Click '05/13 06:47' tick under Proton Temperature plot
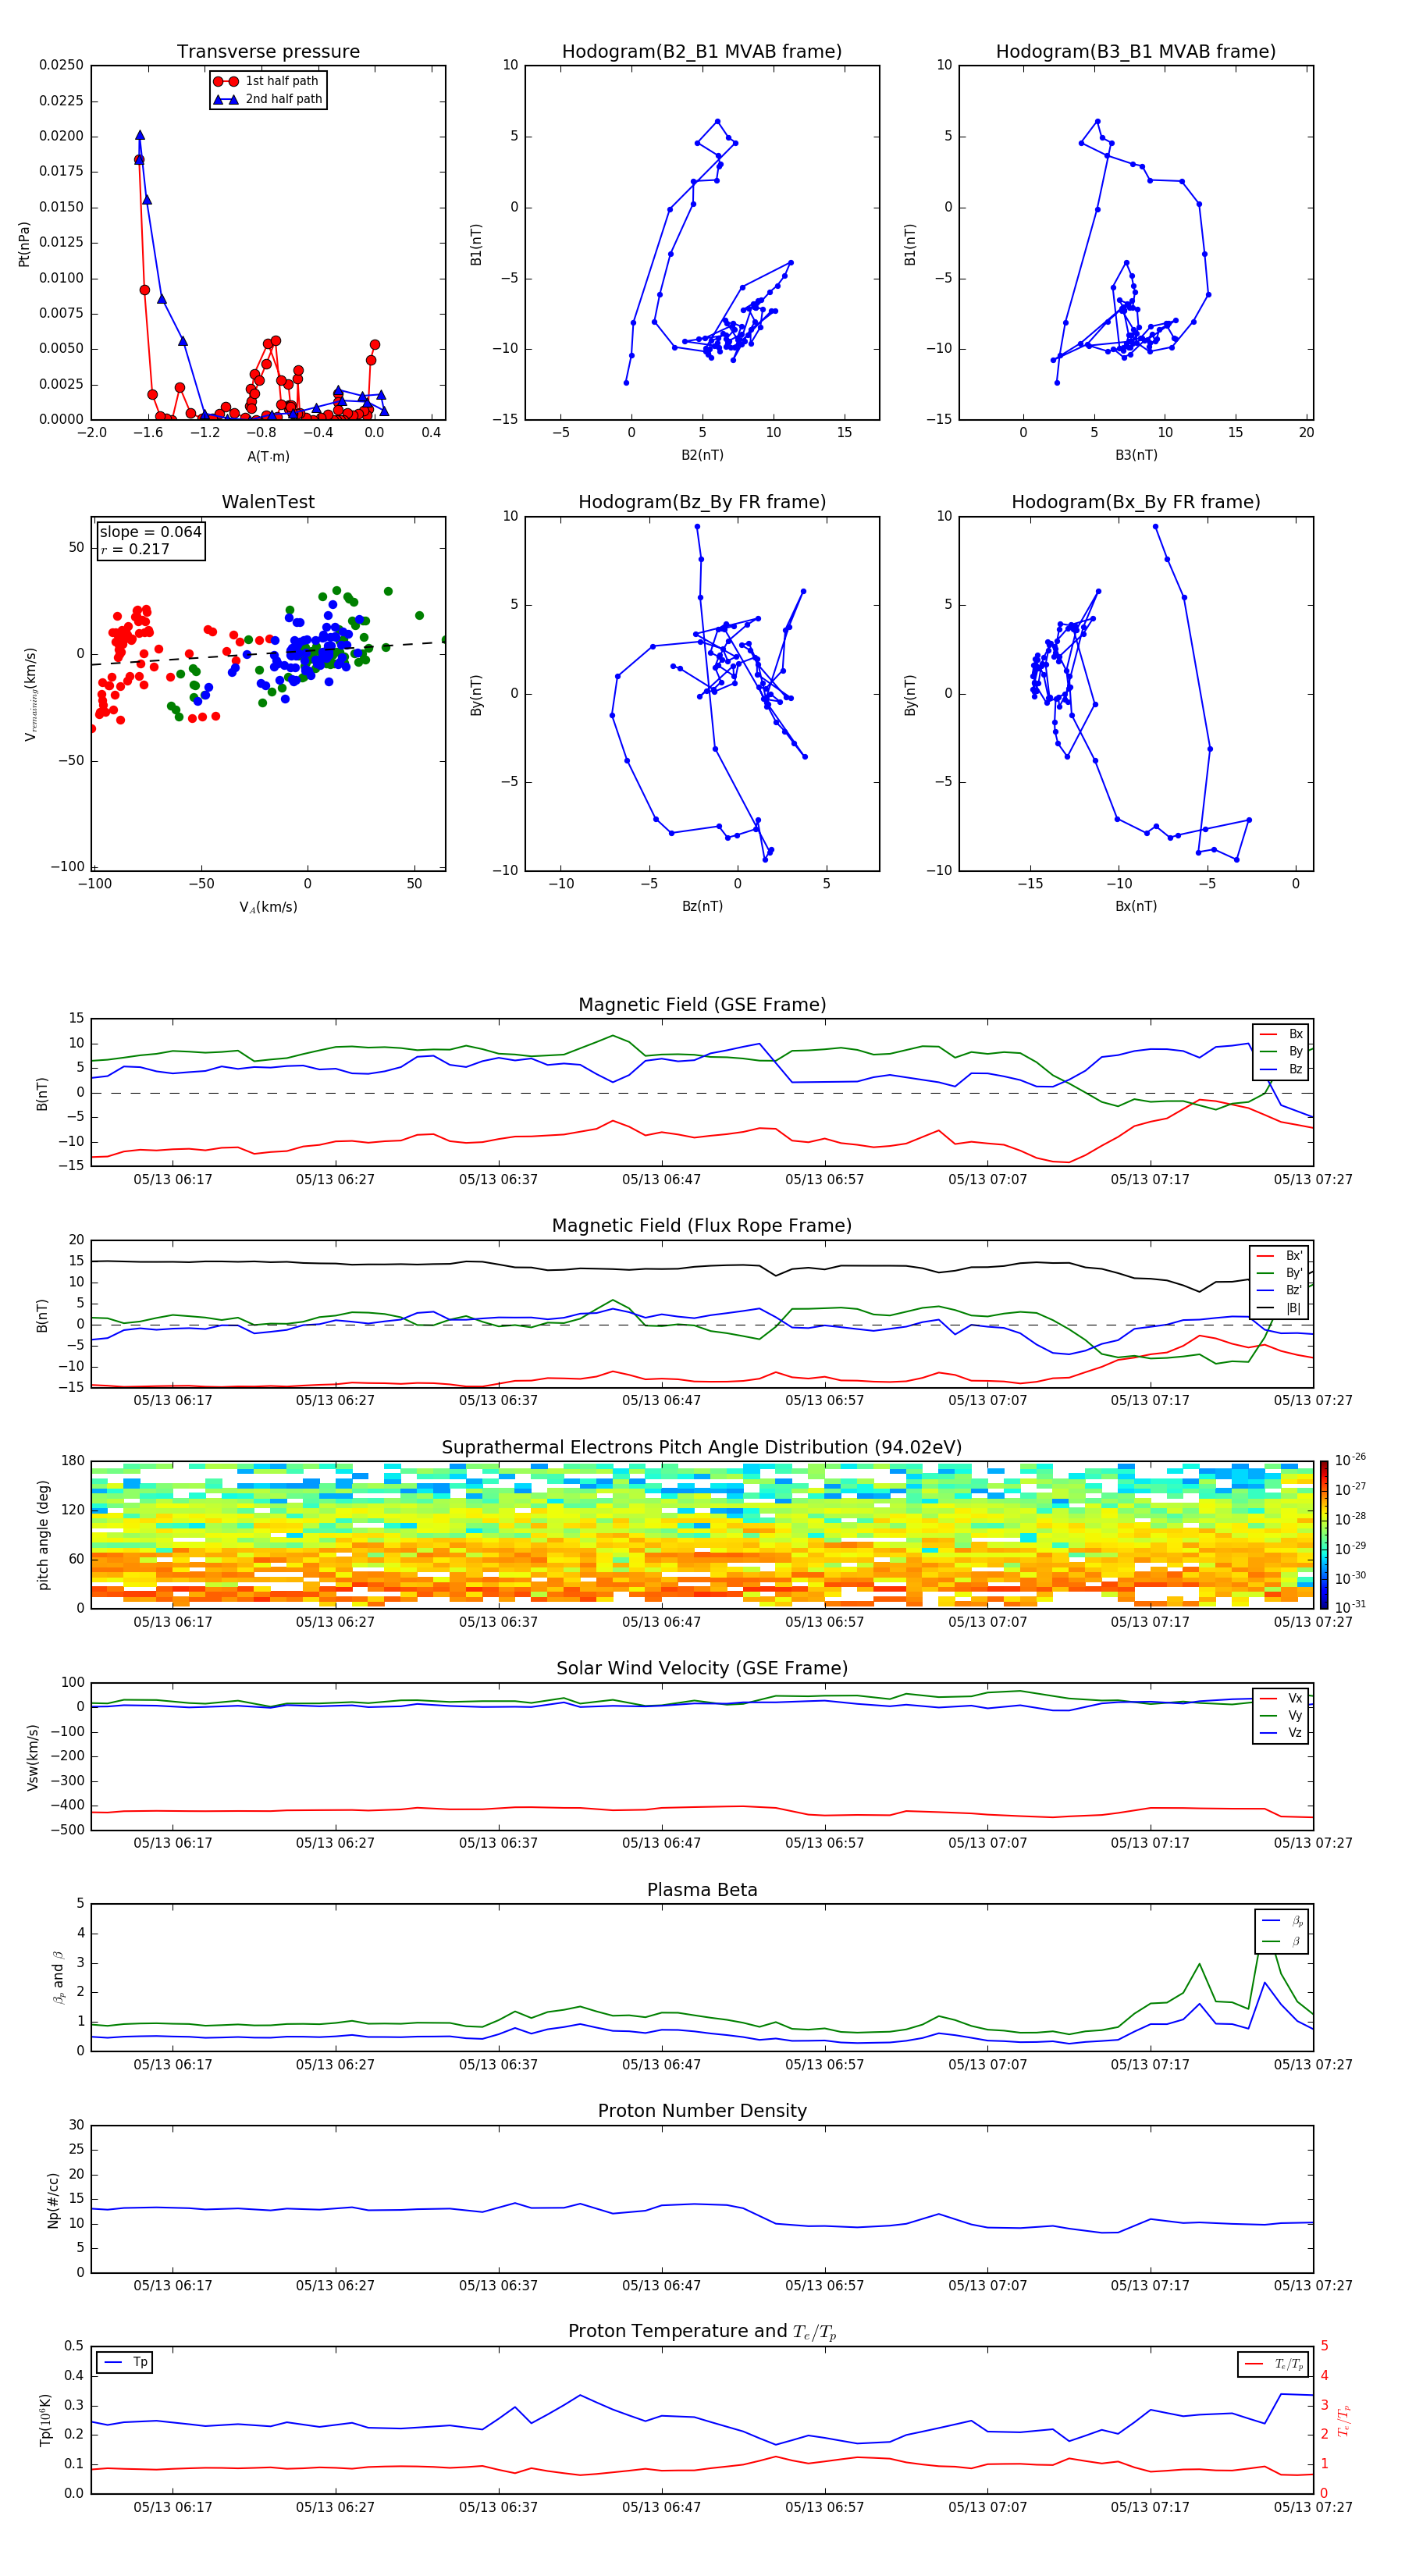The width and height of the screenshot is (1405, 2576). [x=661, y=2507]
